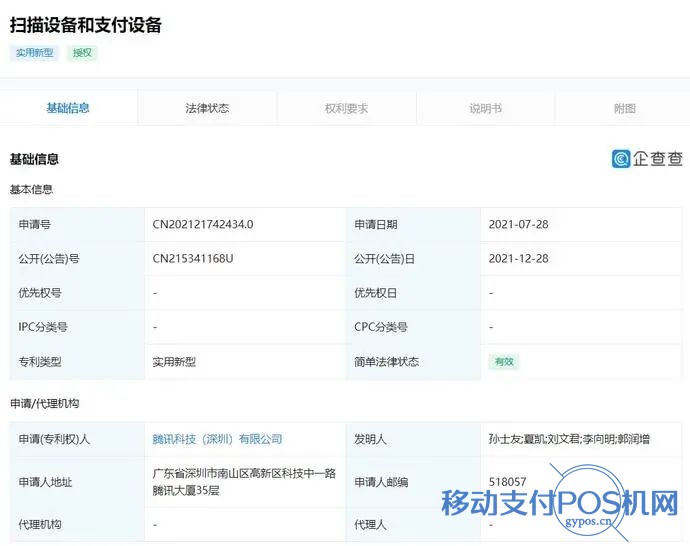690x546 pixels.
Task: Click the 申请人邮编 label cell
Action: (x=414, y=482)
